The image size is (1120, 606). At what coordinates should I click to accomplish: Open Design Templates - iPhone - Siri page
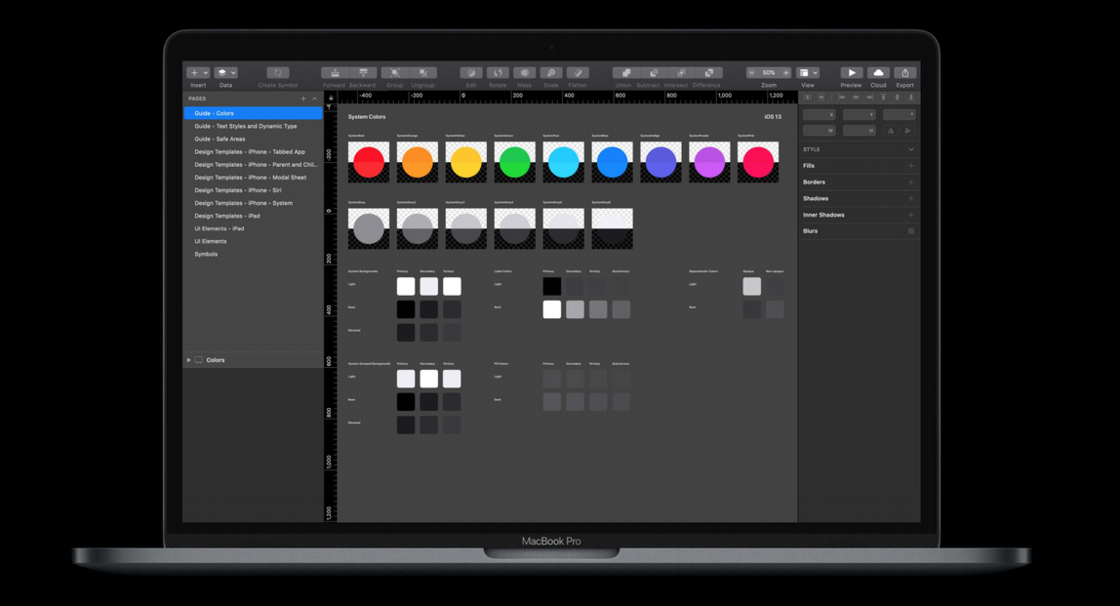(253, 190)
